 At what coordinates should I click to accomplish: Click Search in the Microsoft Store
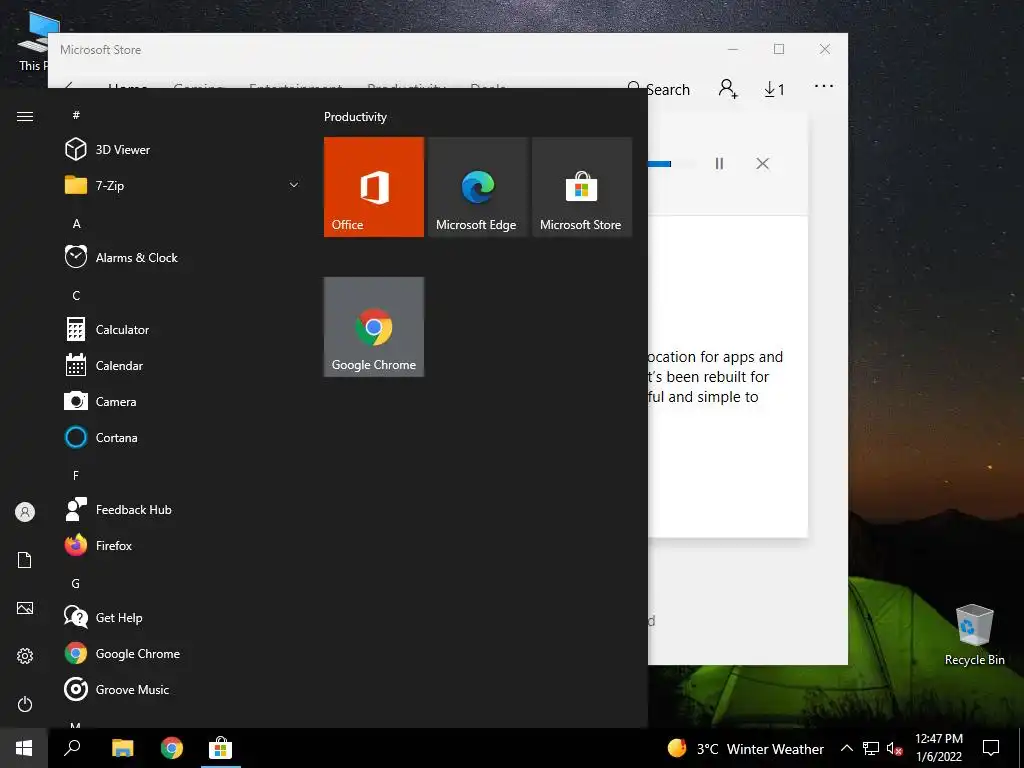click(658, 89)
